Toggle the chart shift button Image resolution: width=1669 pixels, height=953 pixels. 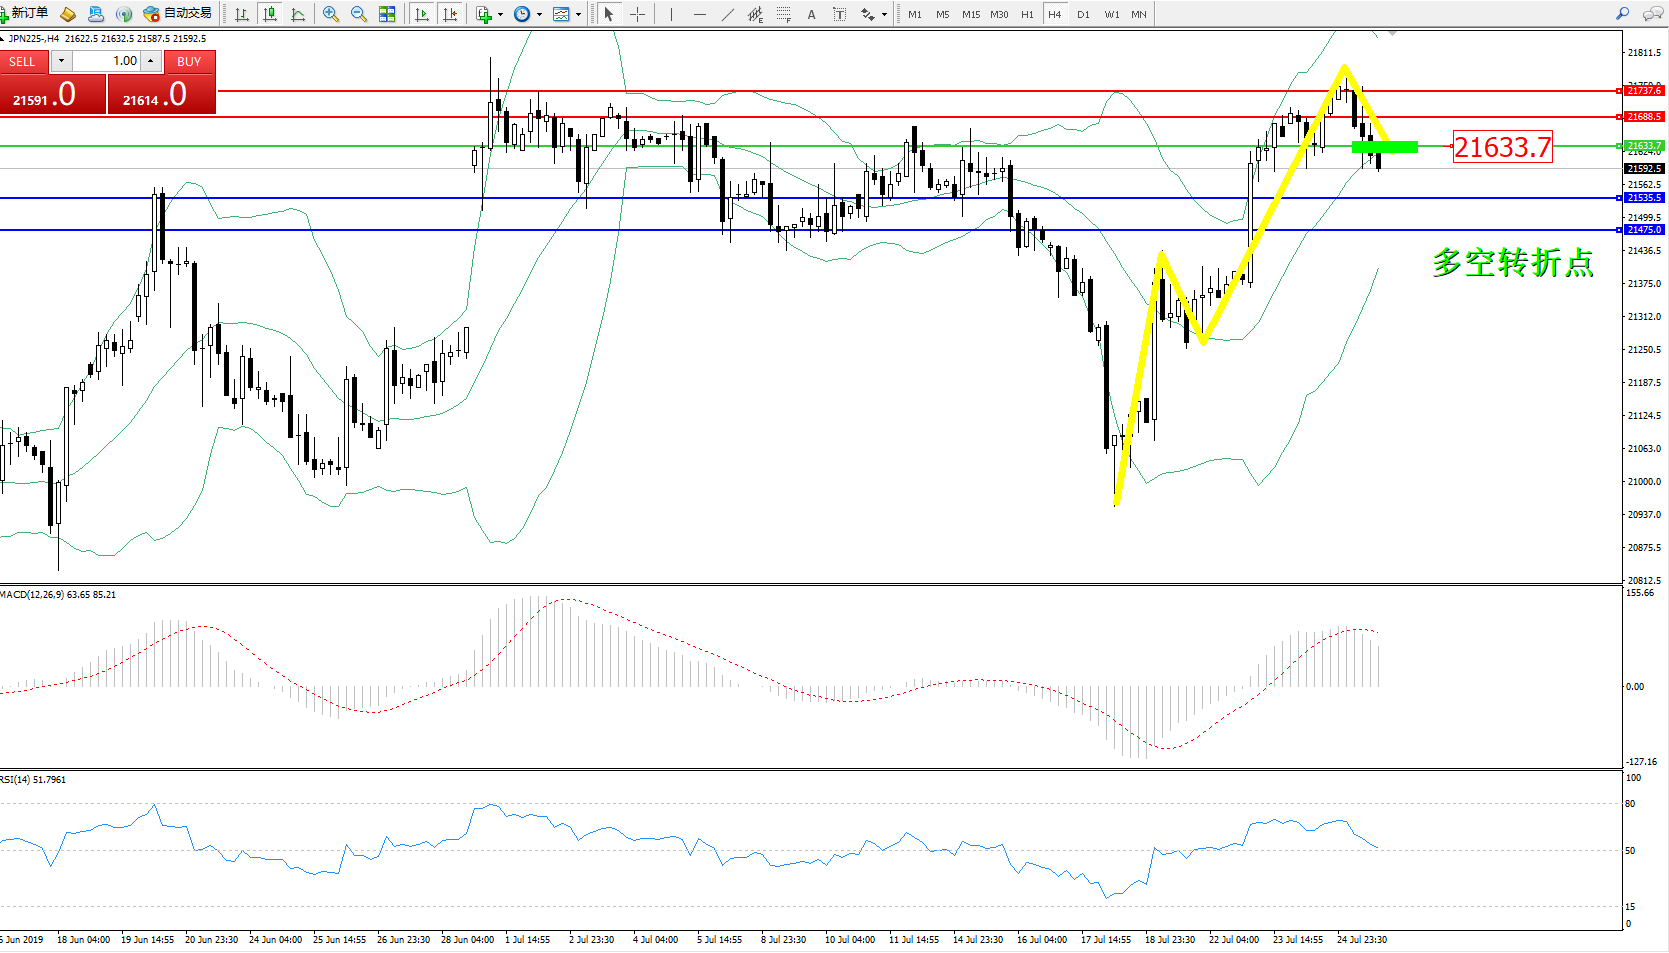point(450,14)
